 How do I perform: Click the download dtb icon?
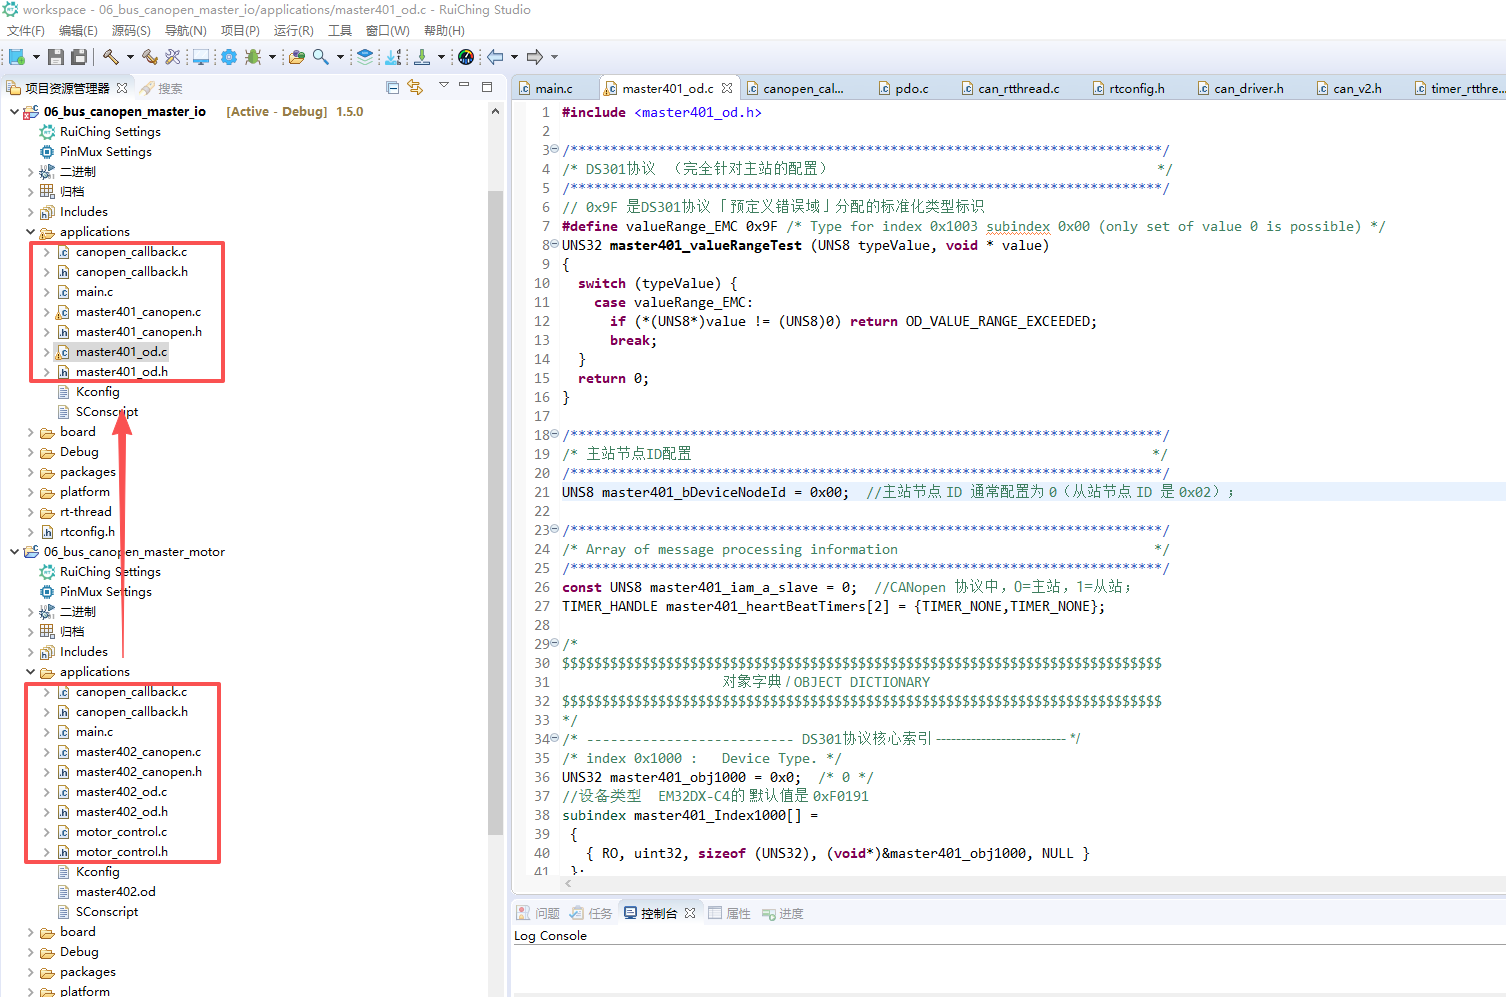[393, 57]
